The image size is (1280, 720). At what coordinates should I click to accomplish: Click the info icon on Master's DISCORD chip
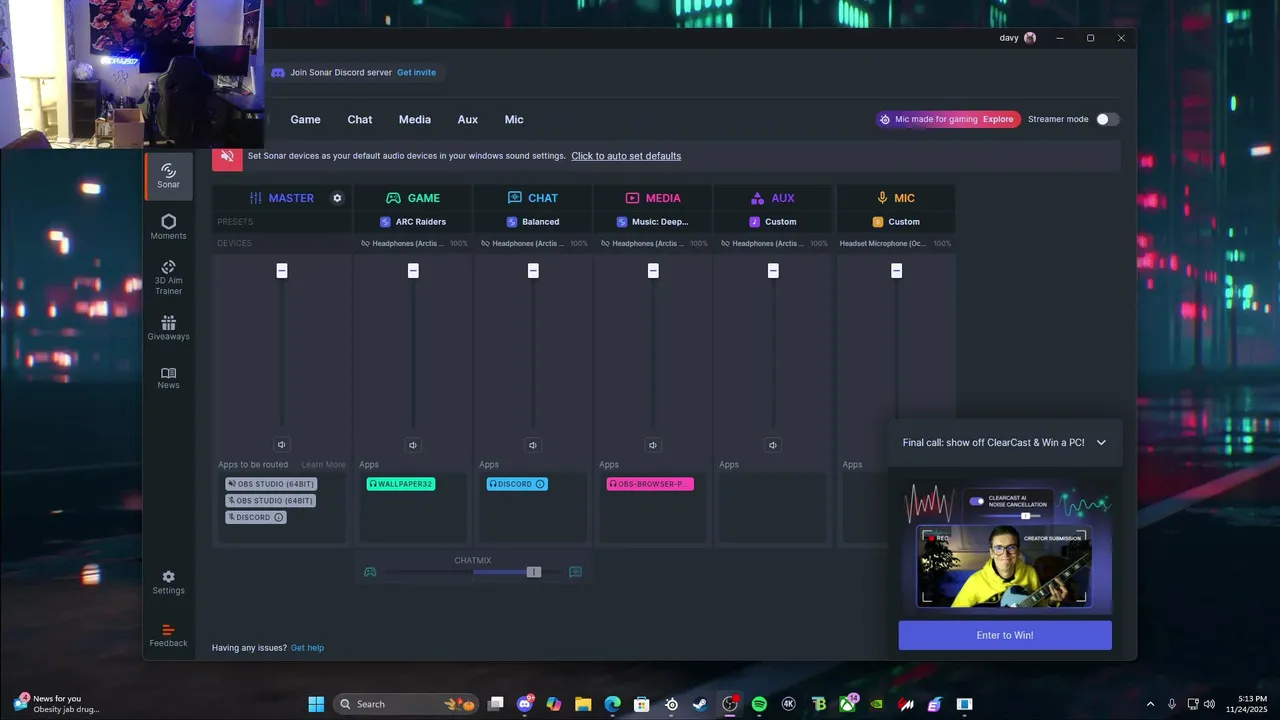pos(279,518)
